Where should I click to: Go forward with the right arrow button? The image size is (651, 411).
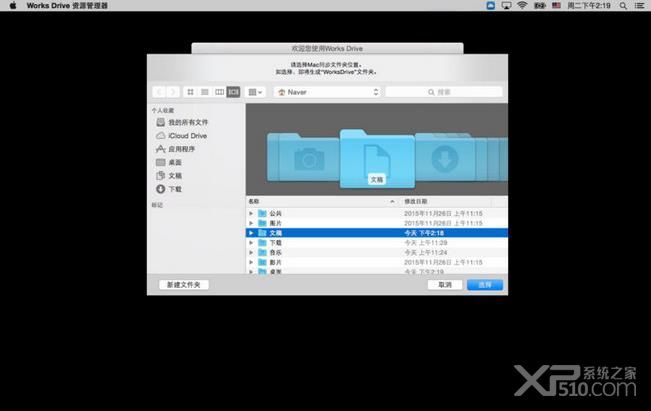point(173,92)
